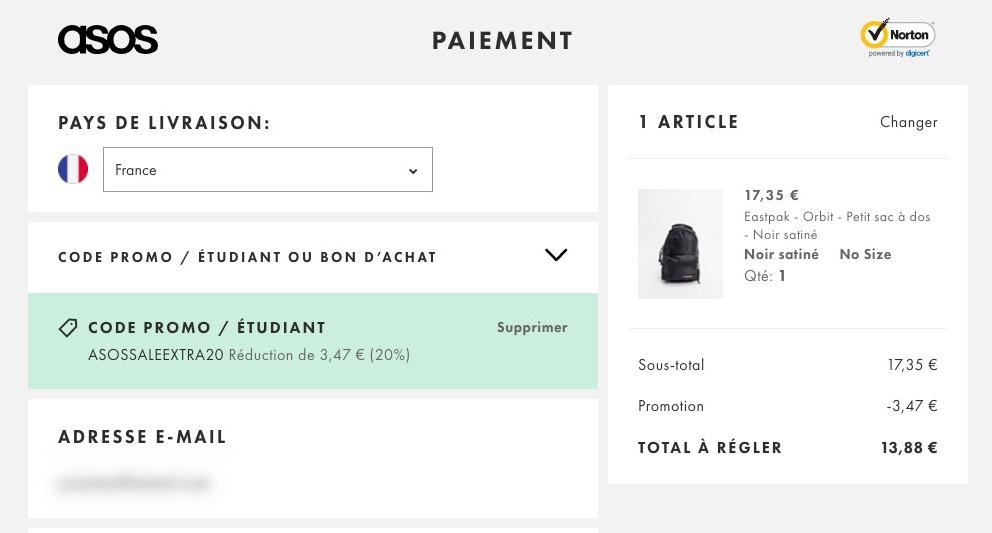Click the dropdown arrow in country selector

point(413,171)
